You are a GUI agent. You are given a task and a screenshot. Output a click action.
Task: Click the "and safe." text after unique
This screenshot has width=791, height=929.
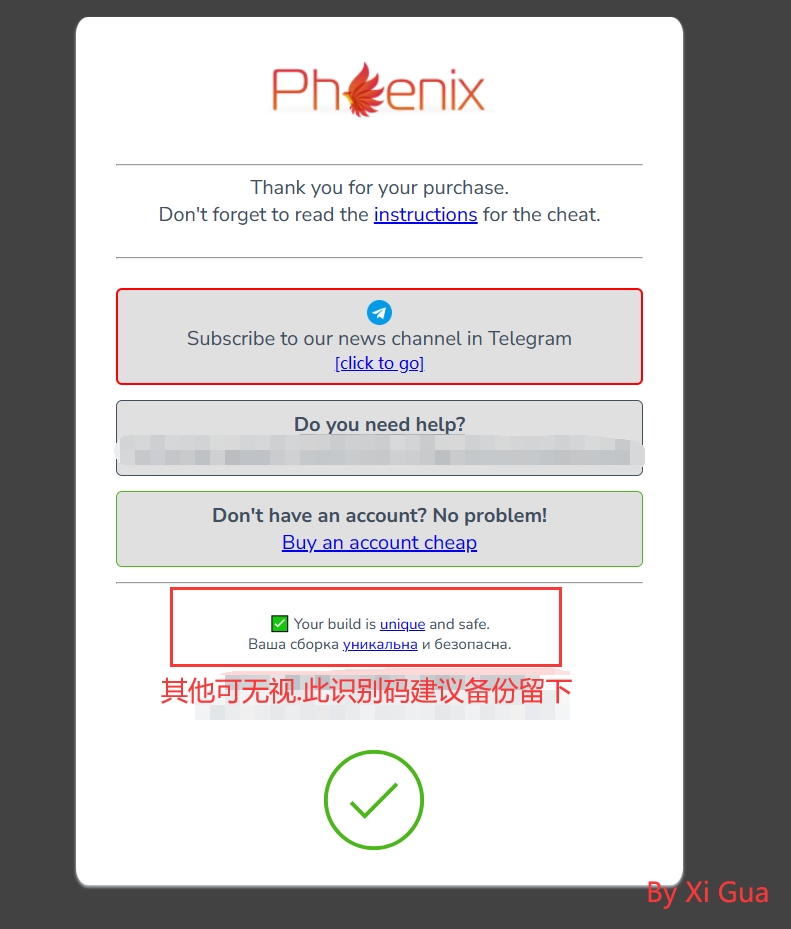click(x=460, y=624)
